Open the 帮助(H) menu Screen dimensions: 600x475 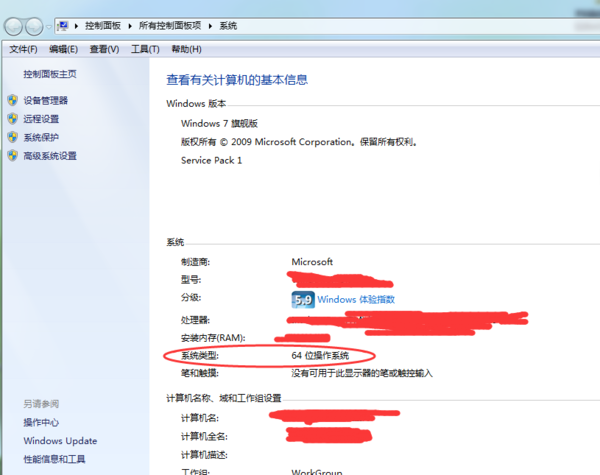tap(186, 49)
